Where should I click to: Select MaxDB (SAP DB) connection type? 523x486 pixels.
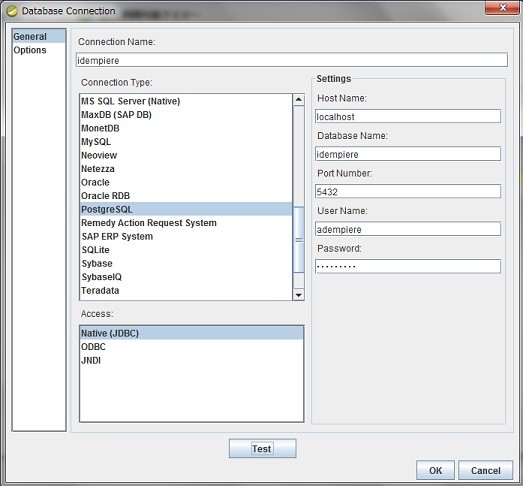[x=186, y=115]
